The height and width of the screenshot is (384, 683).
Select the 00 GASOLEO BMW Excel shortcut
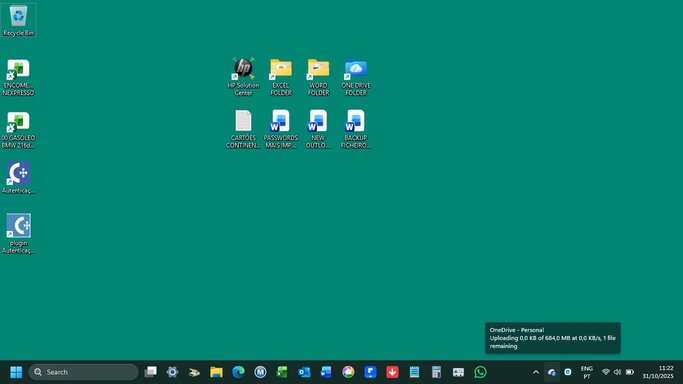pyautogui.click(x=18, y=130)
